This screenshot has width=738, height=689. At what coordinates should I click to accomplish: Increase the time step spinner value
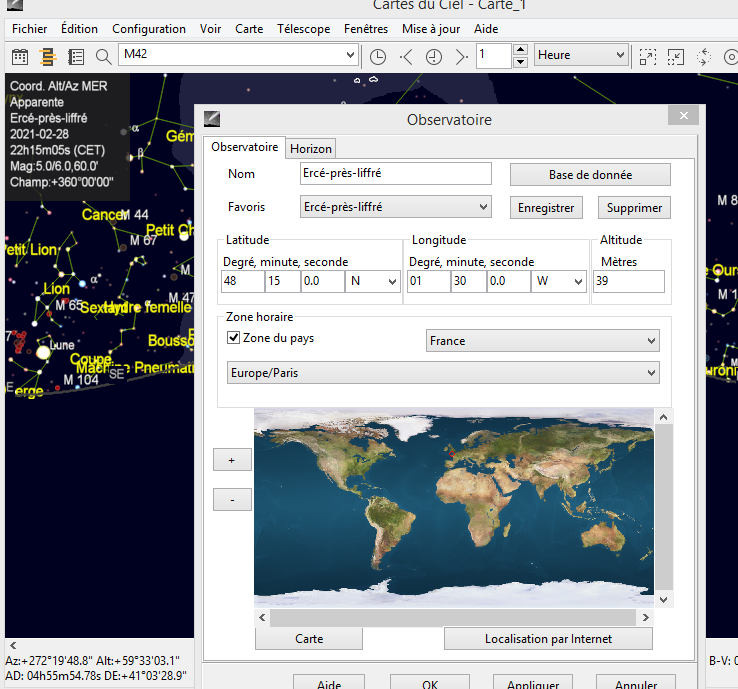click(520, 50)
